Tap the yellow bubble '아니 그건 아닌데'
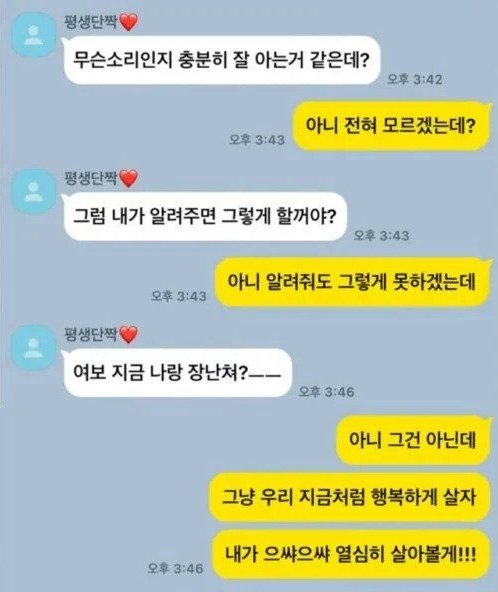Screen dimensions: 498x592 point(412,440)
